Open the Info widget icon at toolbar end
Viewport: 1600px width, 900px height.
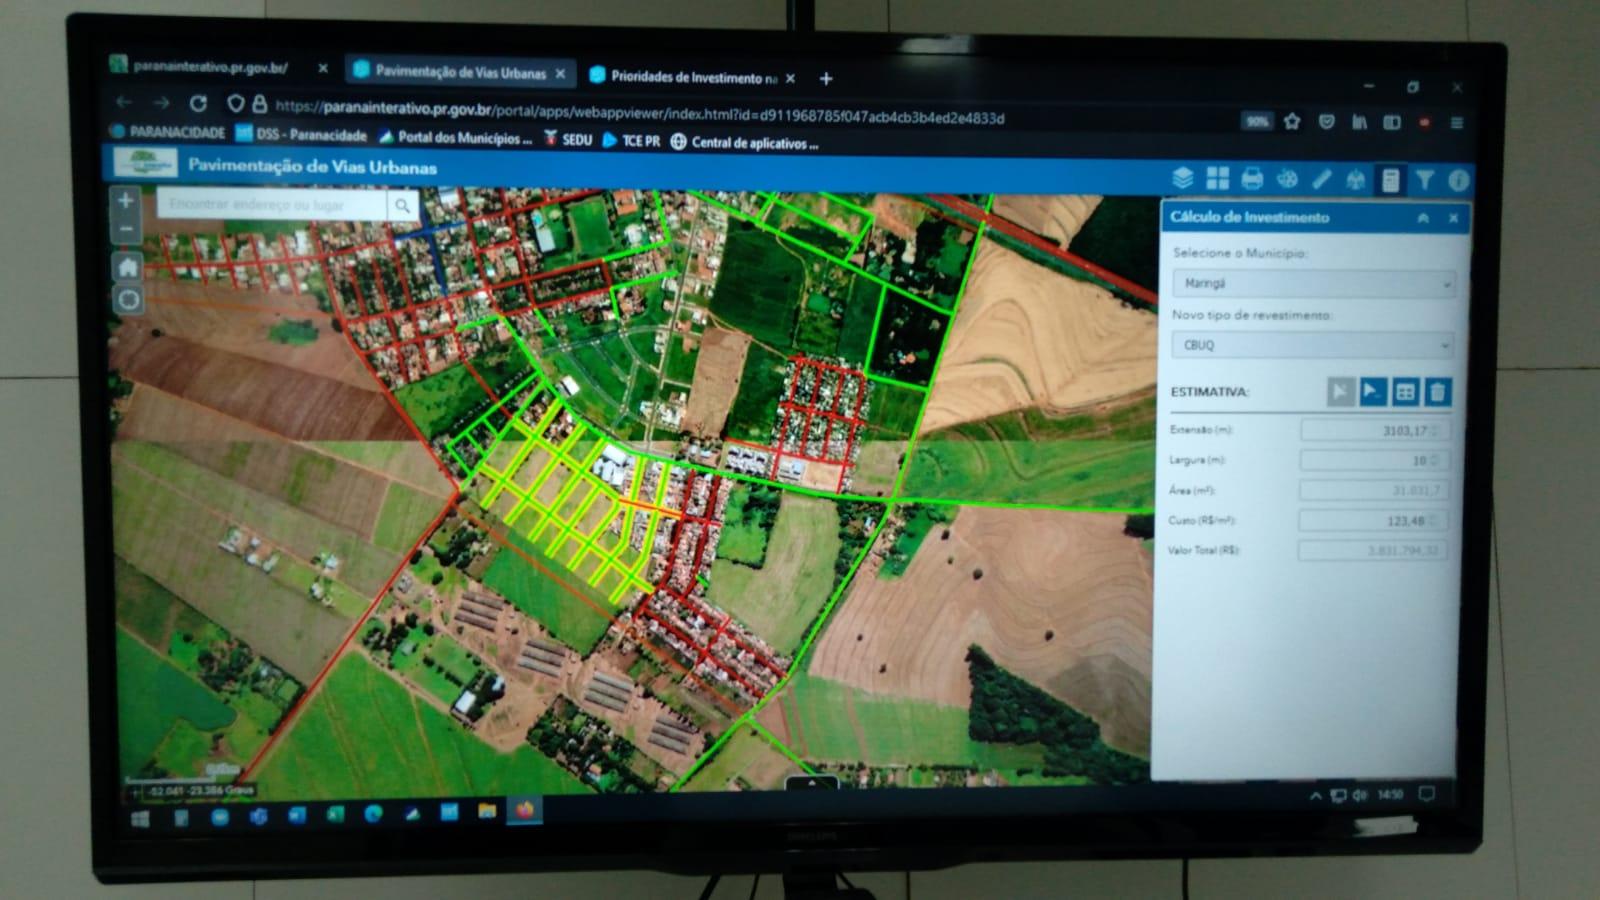(x=1457, y=180)
